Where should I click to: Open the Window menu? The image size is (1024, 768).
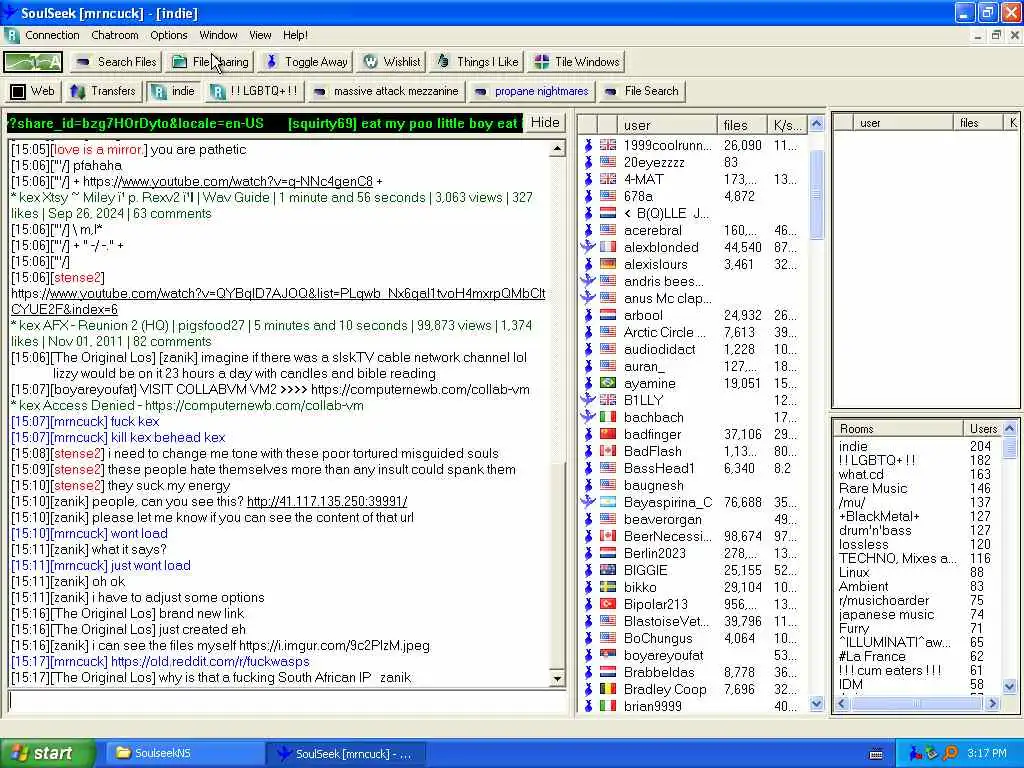[x=218, y=35]
